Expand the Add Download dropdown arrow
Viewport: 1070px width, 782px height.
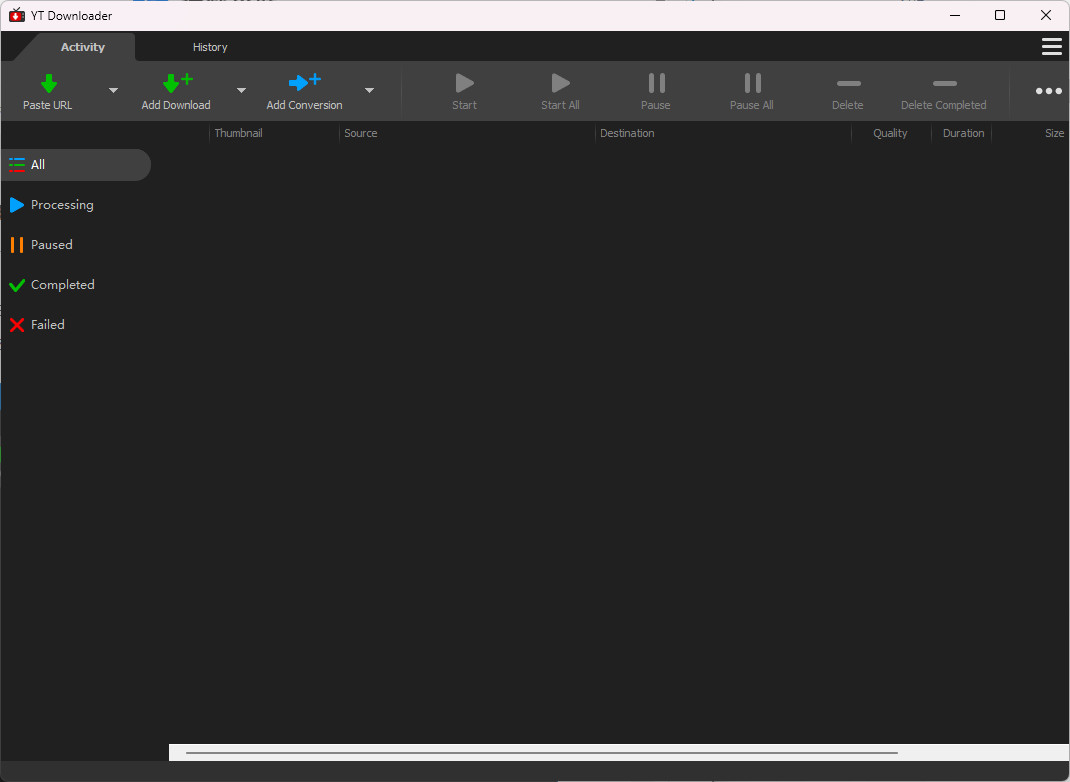coord(241,90)
